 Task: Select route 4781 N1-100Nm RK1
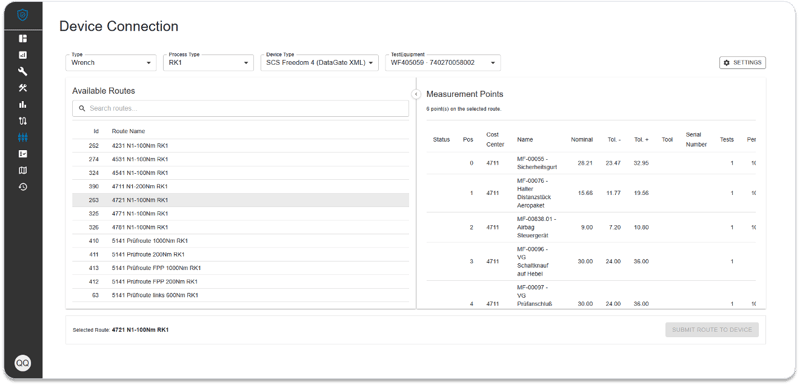[x=240, y=227]
